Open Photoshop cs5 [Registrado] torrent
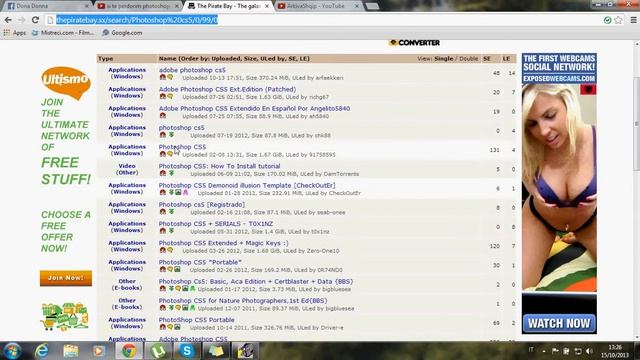Screen dimensions: 640x360 pos(202,204)
